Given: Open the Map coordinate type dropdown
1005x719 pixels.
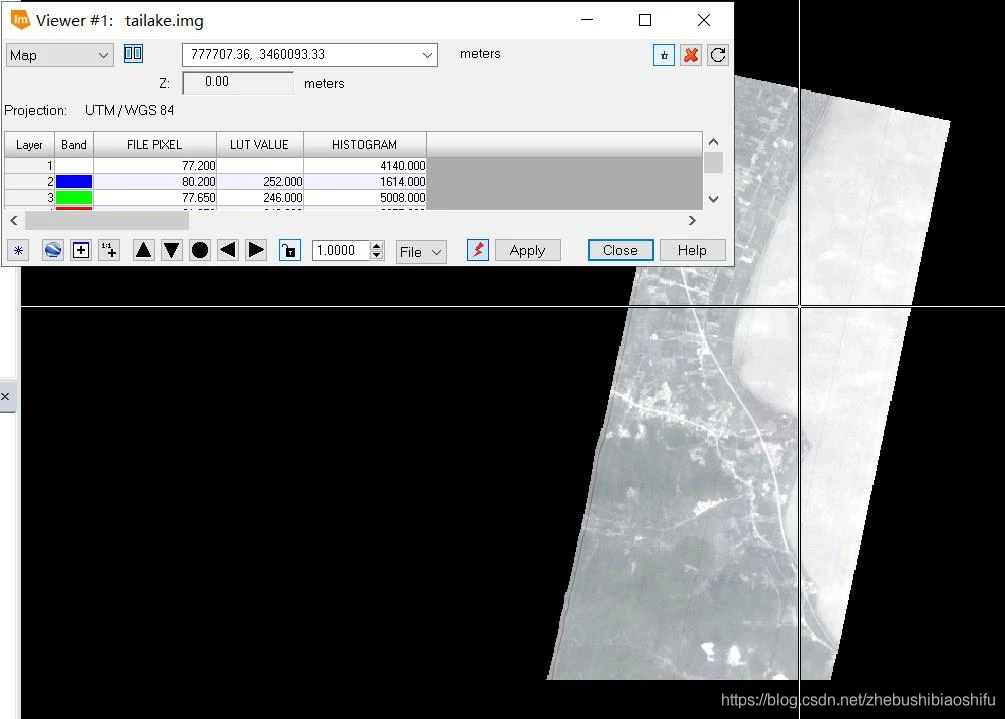Looking at the screenshot, I should coord(60,55).
